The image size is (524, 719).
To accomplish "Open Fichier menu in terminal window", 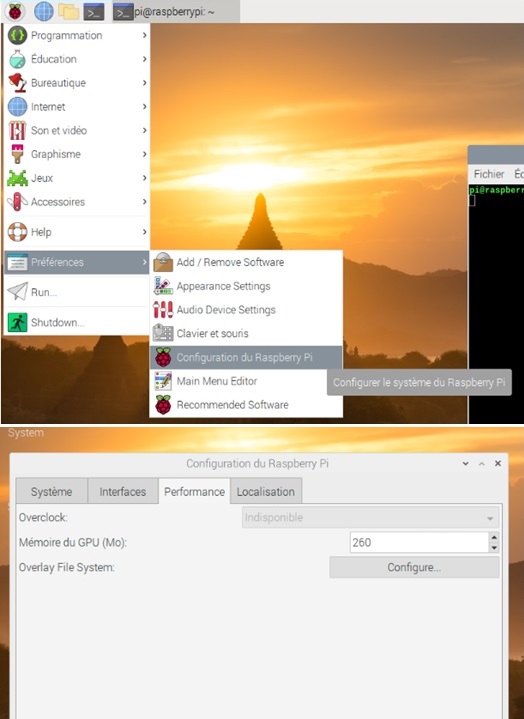I will click(489, 174).
